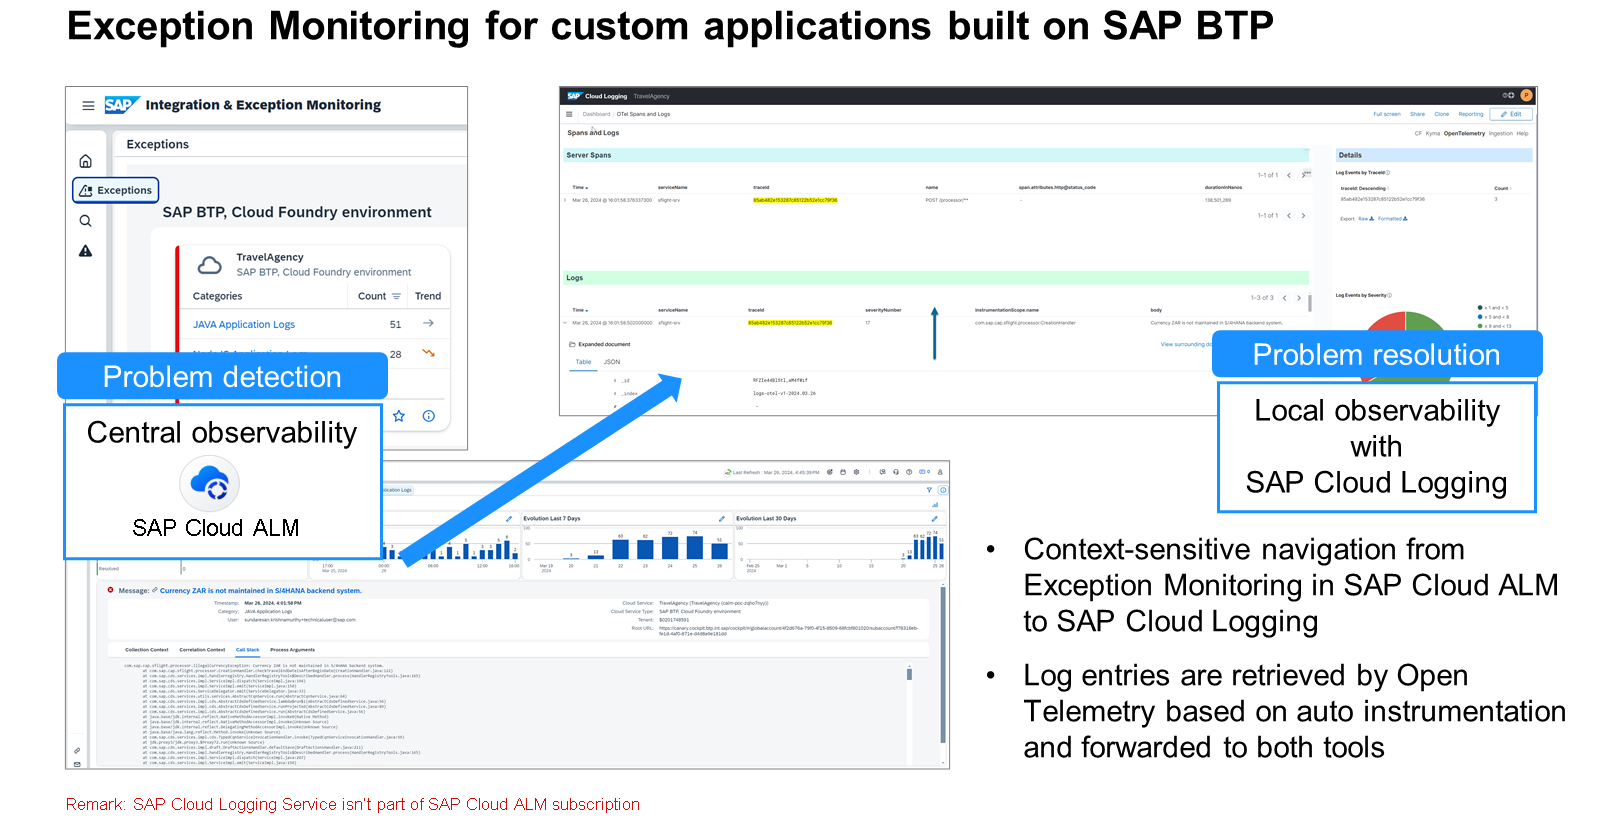1600x823 pixels.
Task: Go to the Home icon in the left sidebar
Action: click(x=86, y=161)
